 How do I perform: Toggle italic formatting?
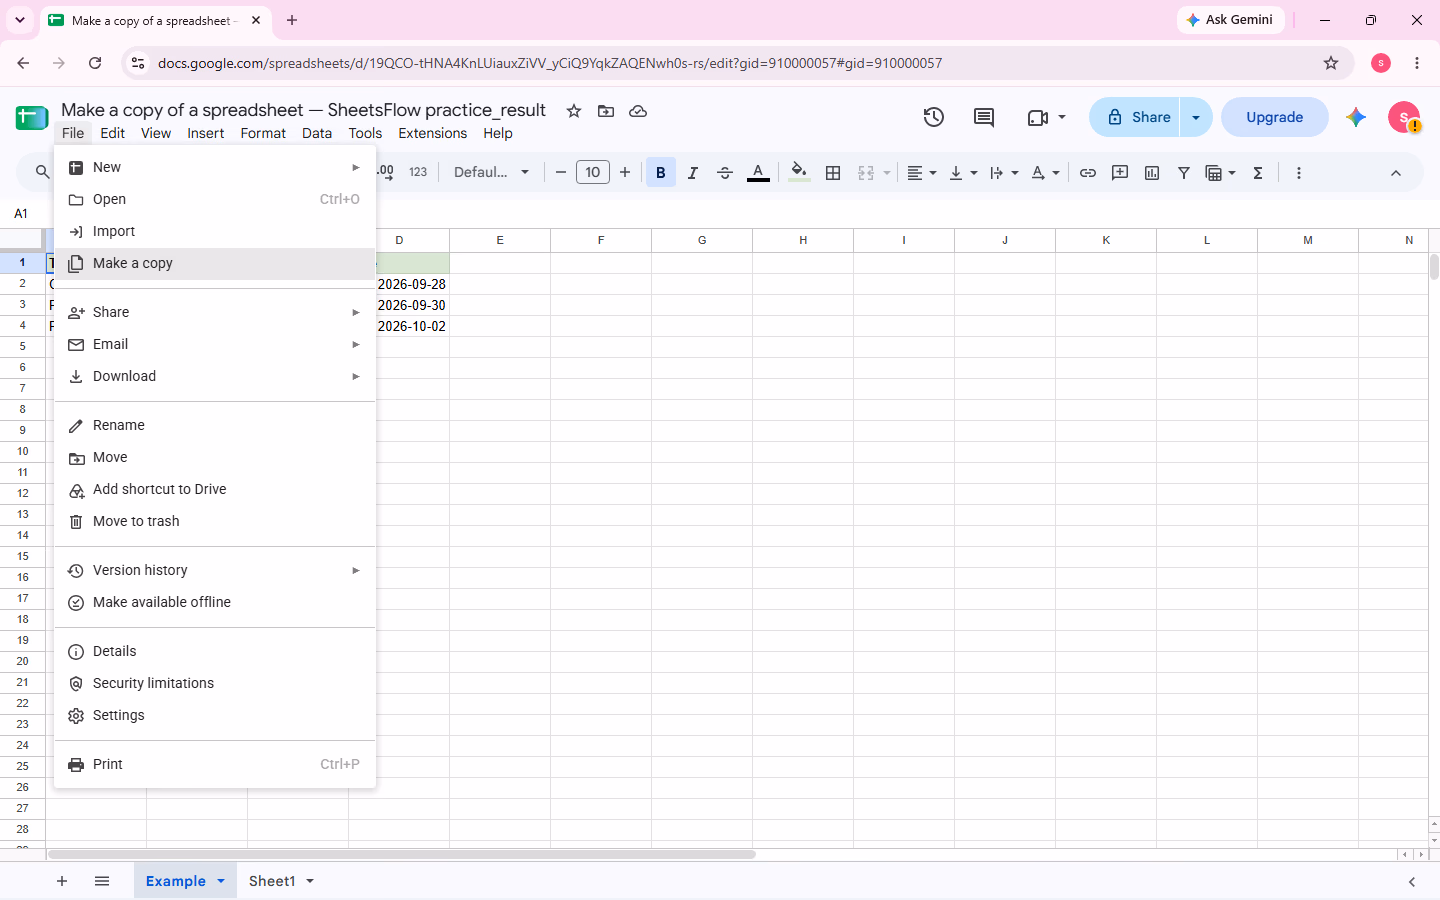pyautogui.click(x=693, y=173)
